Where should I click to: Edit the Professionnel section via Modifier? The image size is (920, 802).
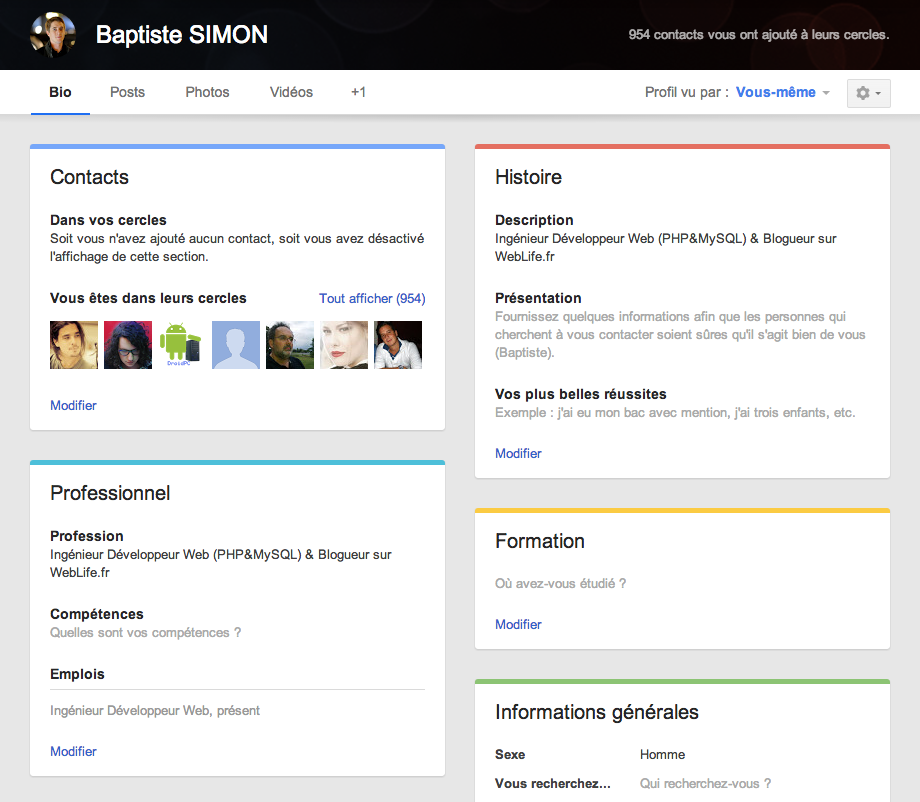(73, 751)
